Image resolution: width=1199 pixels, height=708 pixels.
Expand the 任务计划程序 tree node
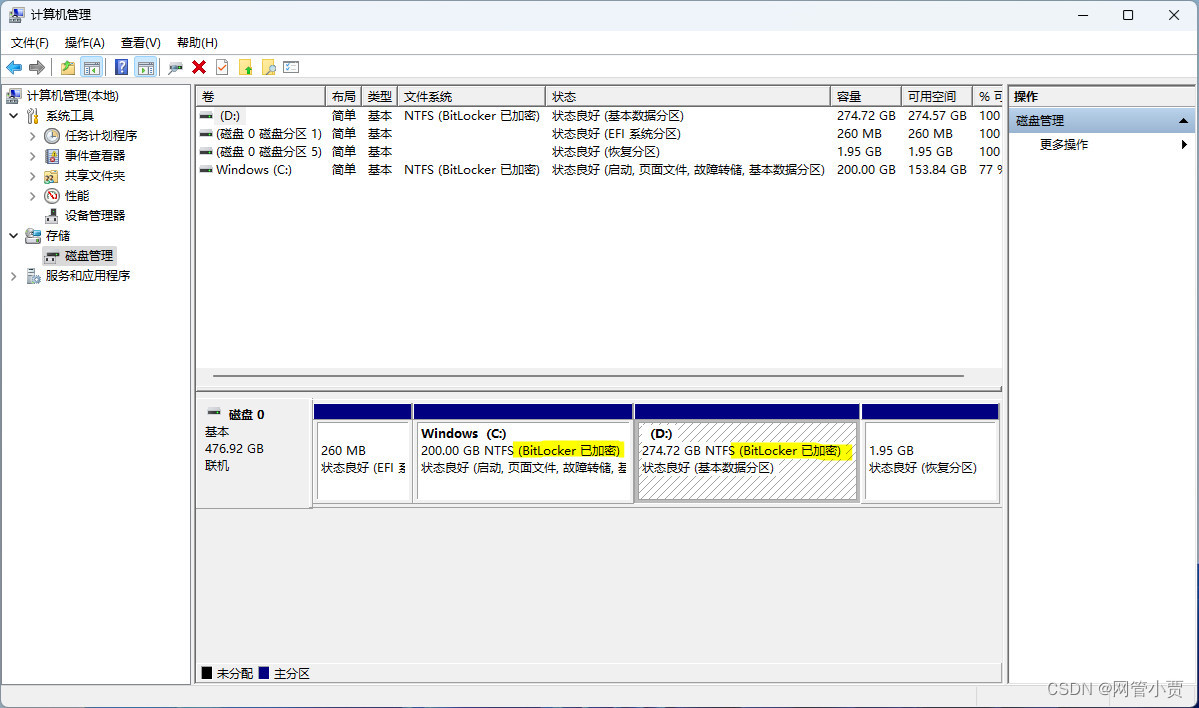tap(32, 135)
